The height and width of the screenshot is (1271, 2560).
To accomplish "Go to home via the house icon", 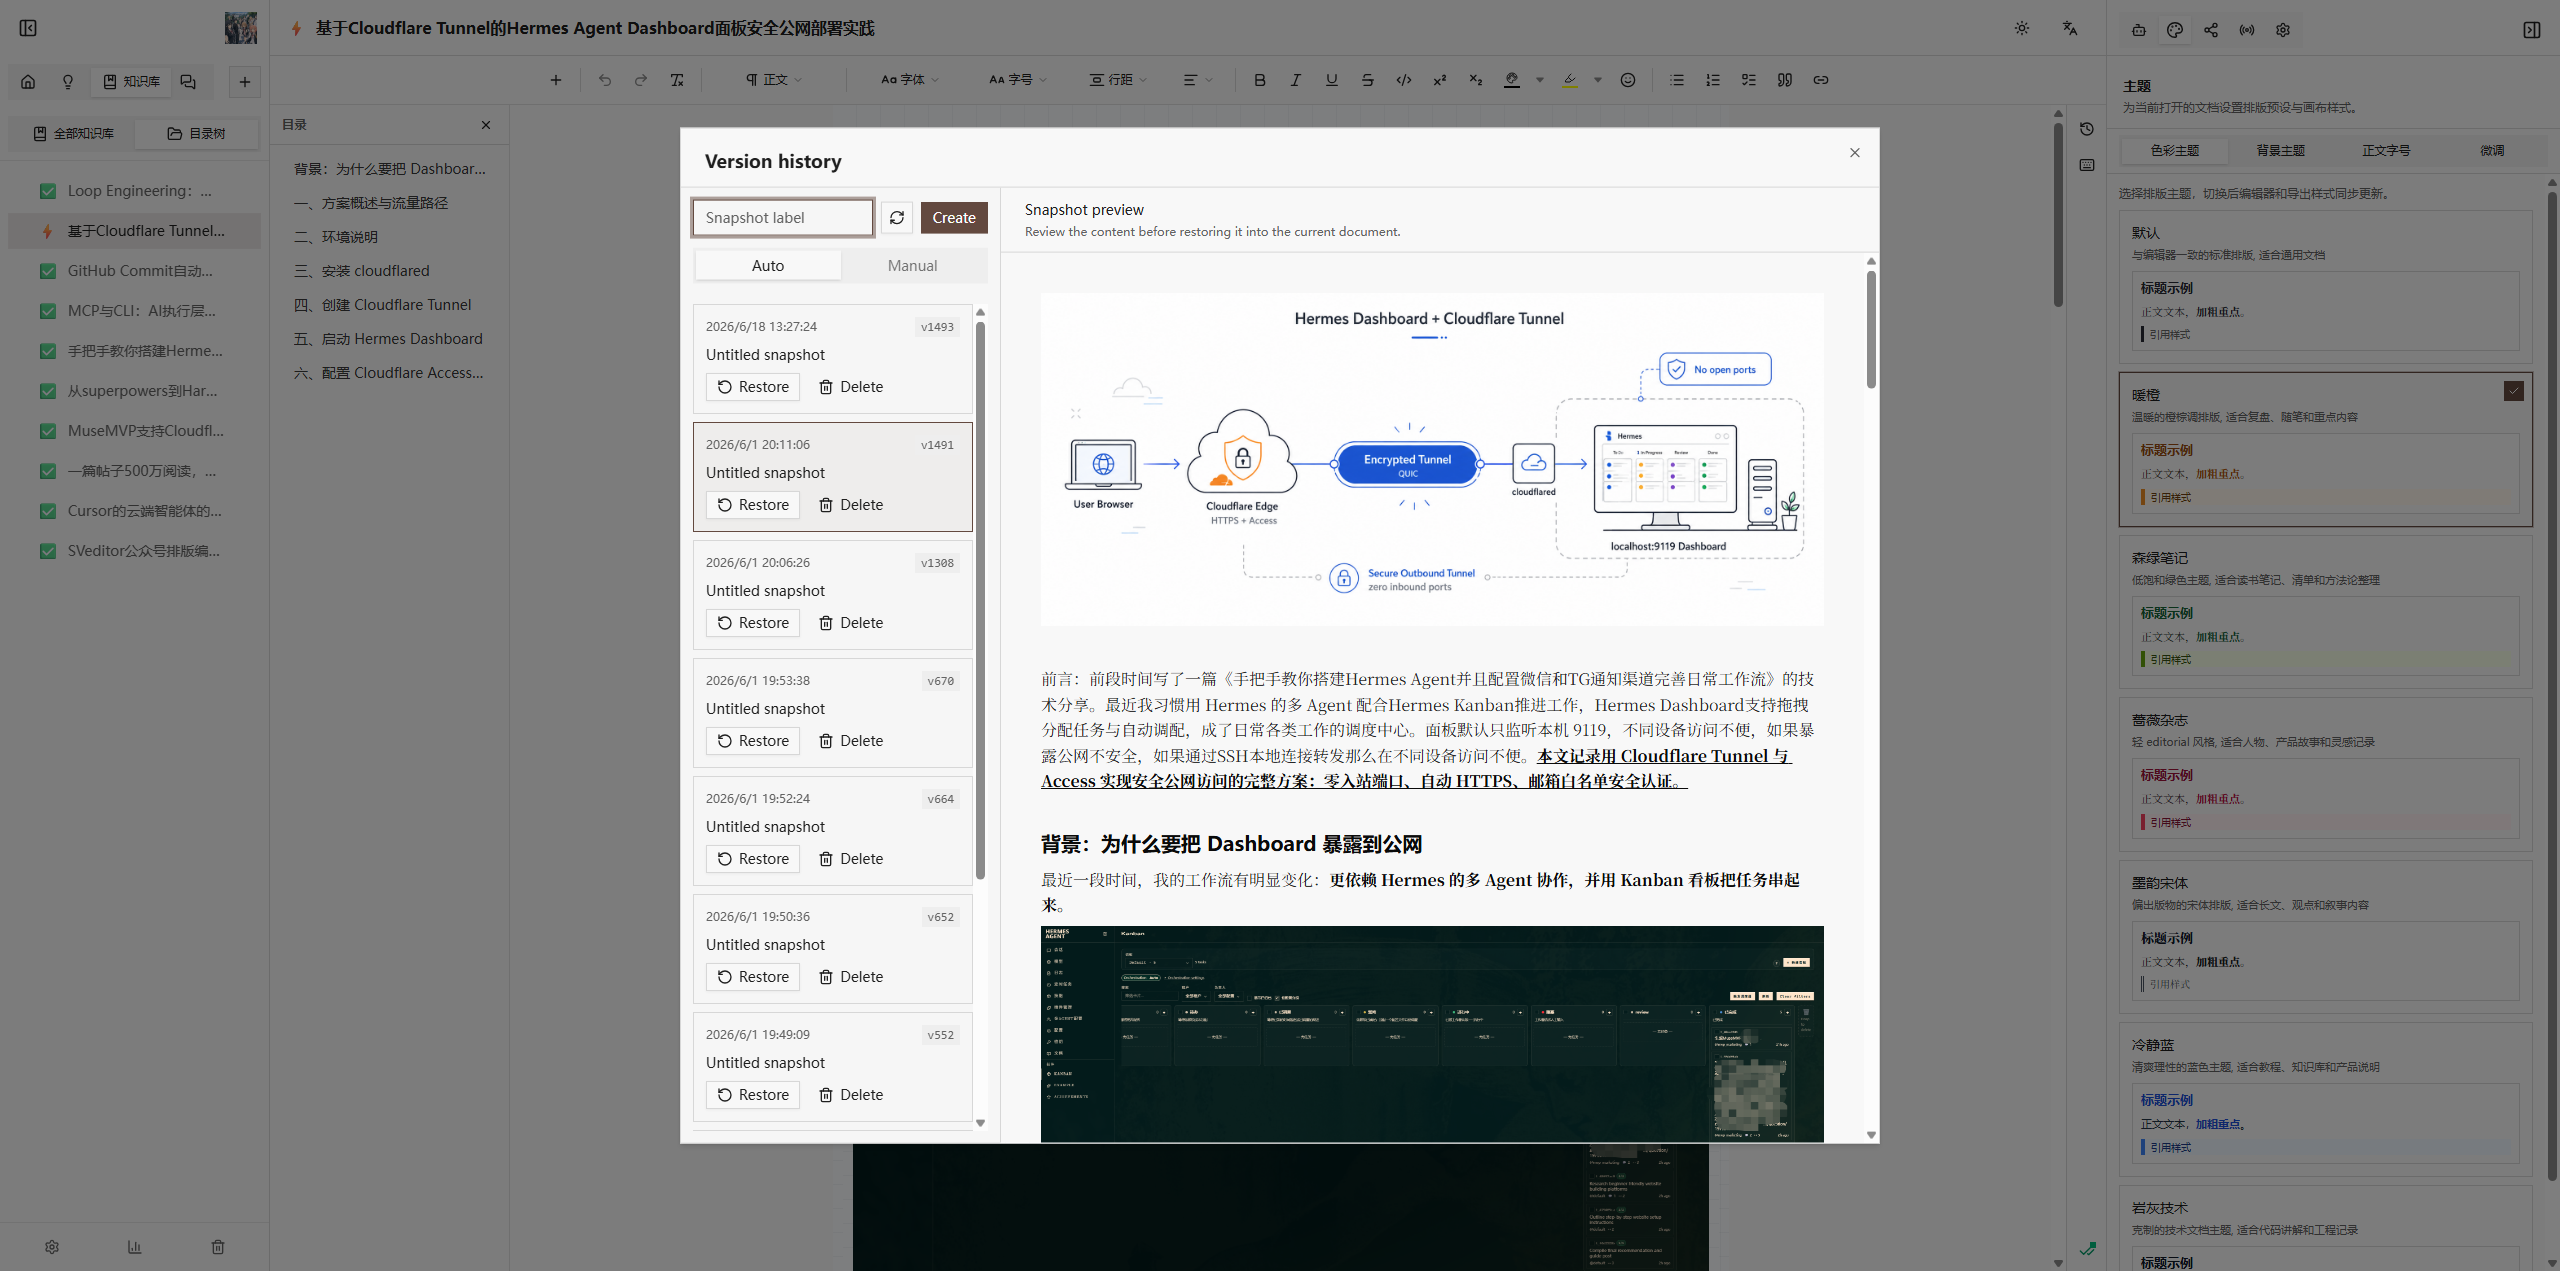I will 28,82.
